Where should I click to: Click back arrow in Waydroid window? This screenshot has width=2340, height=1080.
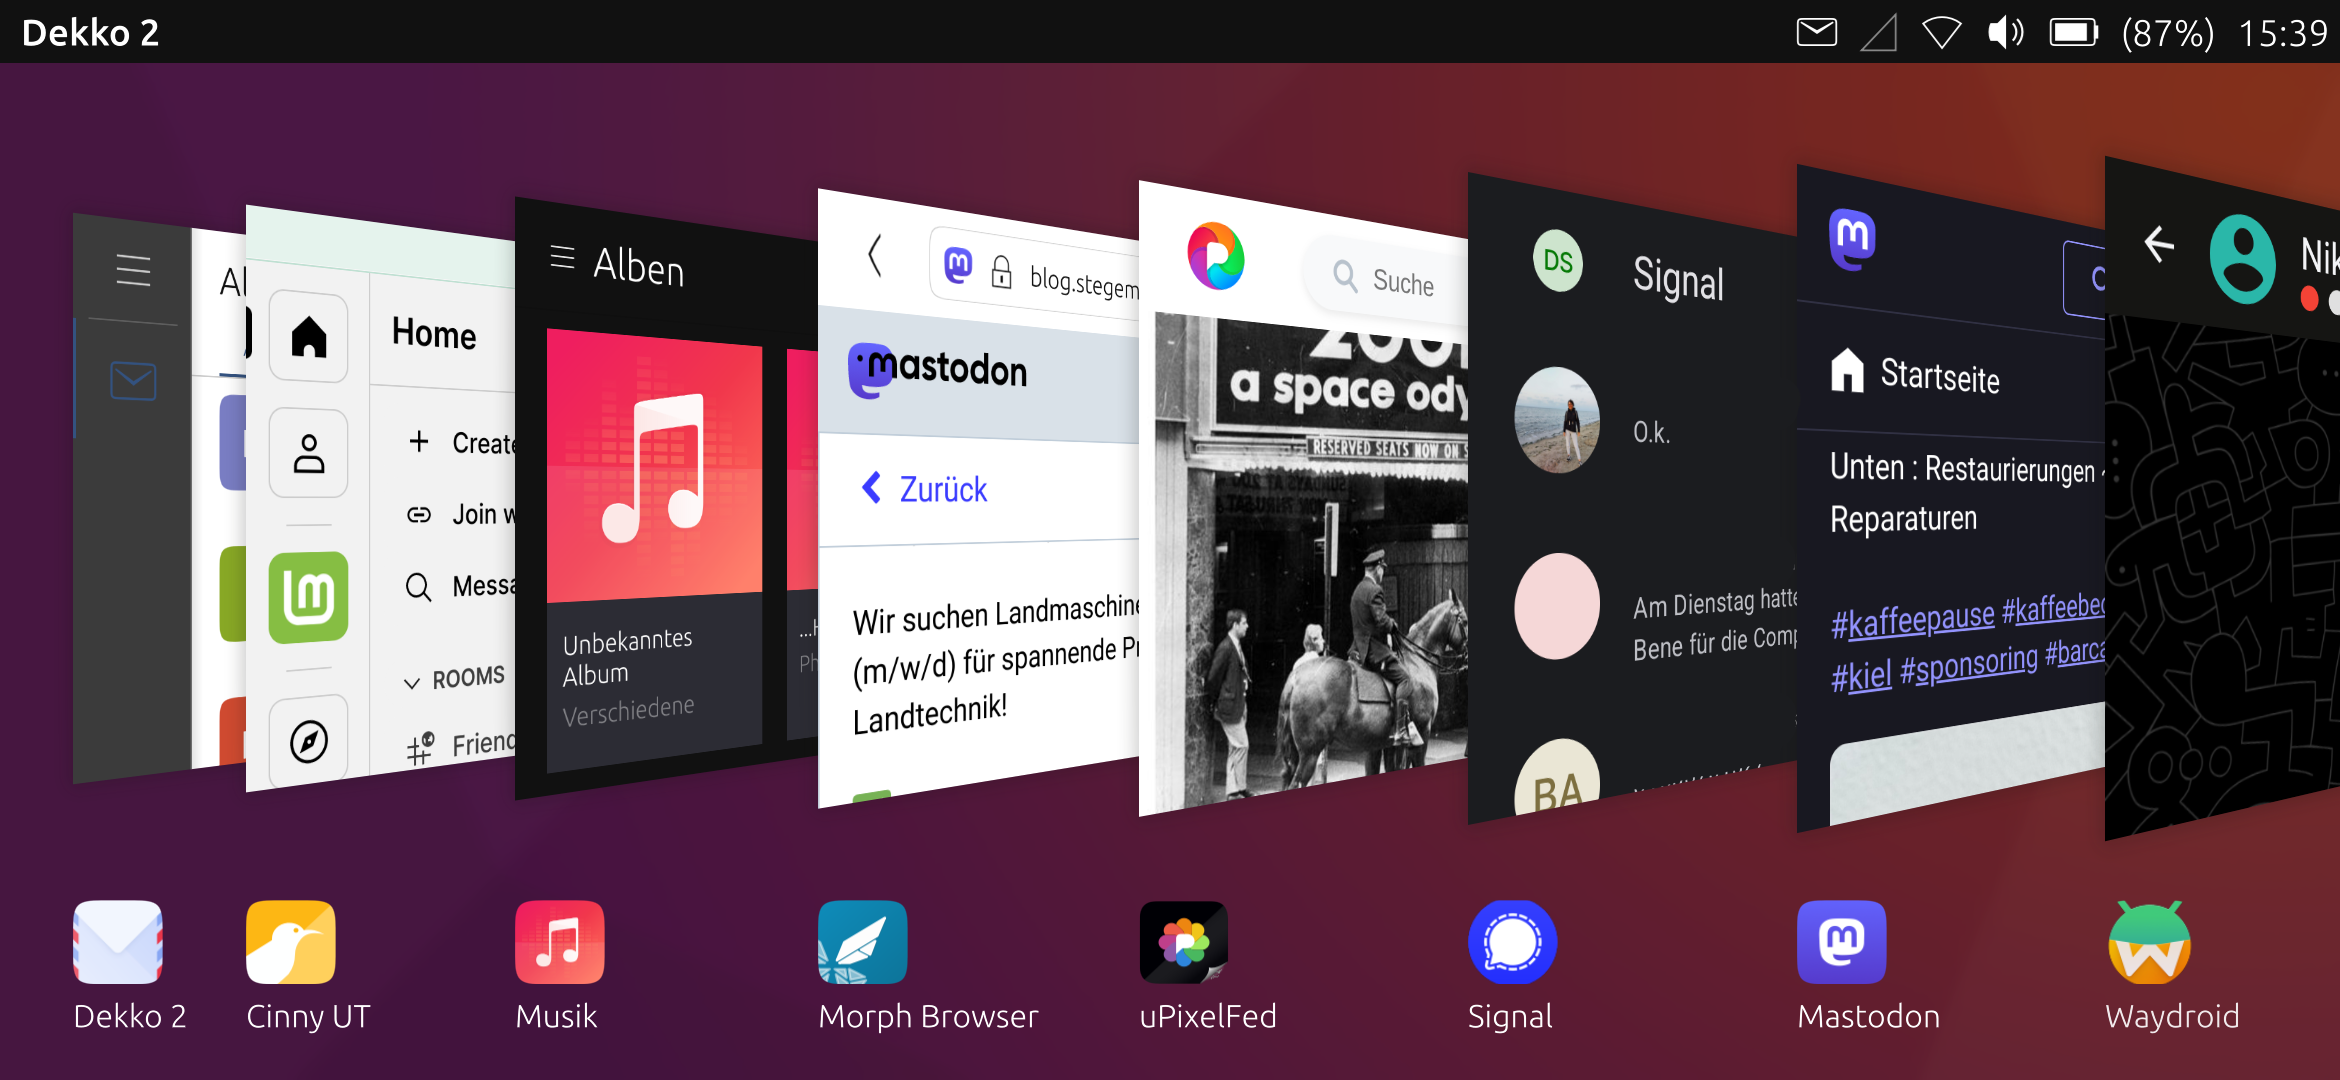[2160, 244]
